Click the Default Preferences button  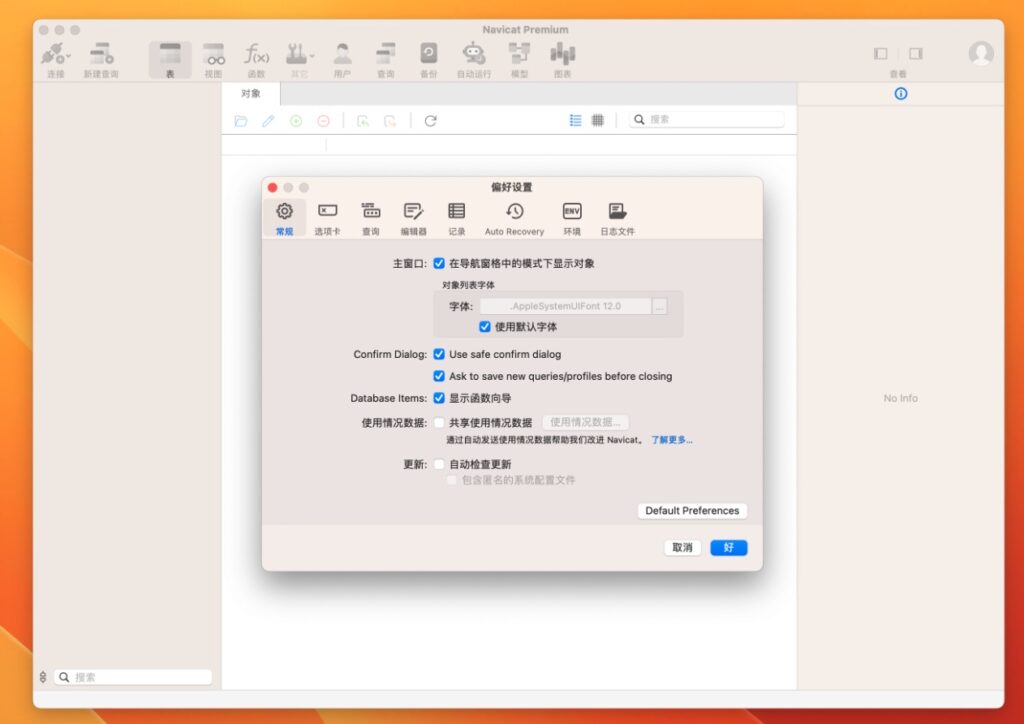(692, 511)
